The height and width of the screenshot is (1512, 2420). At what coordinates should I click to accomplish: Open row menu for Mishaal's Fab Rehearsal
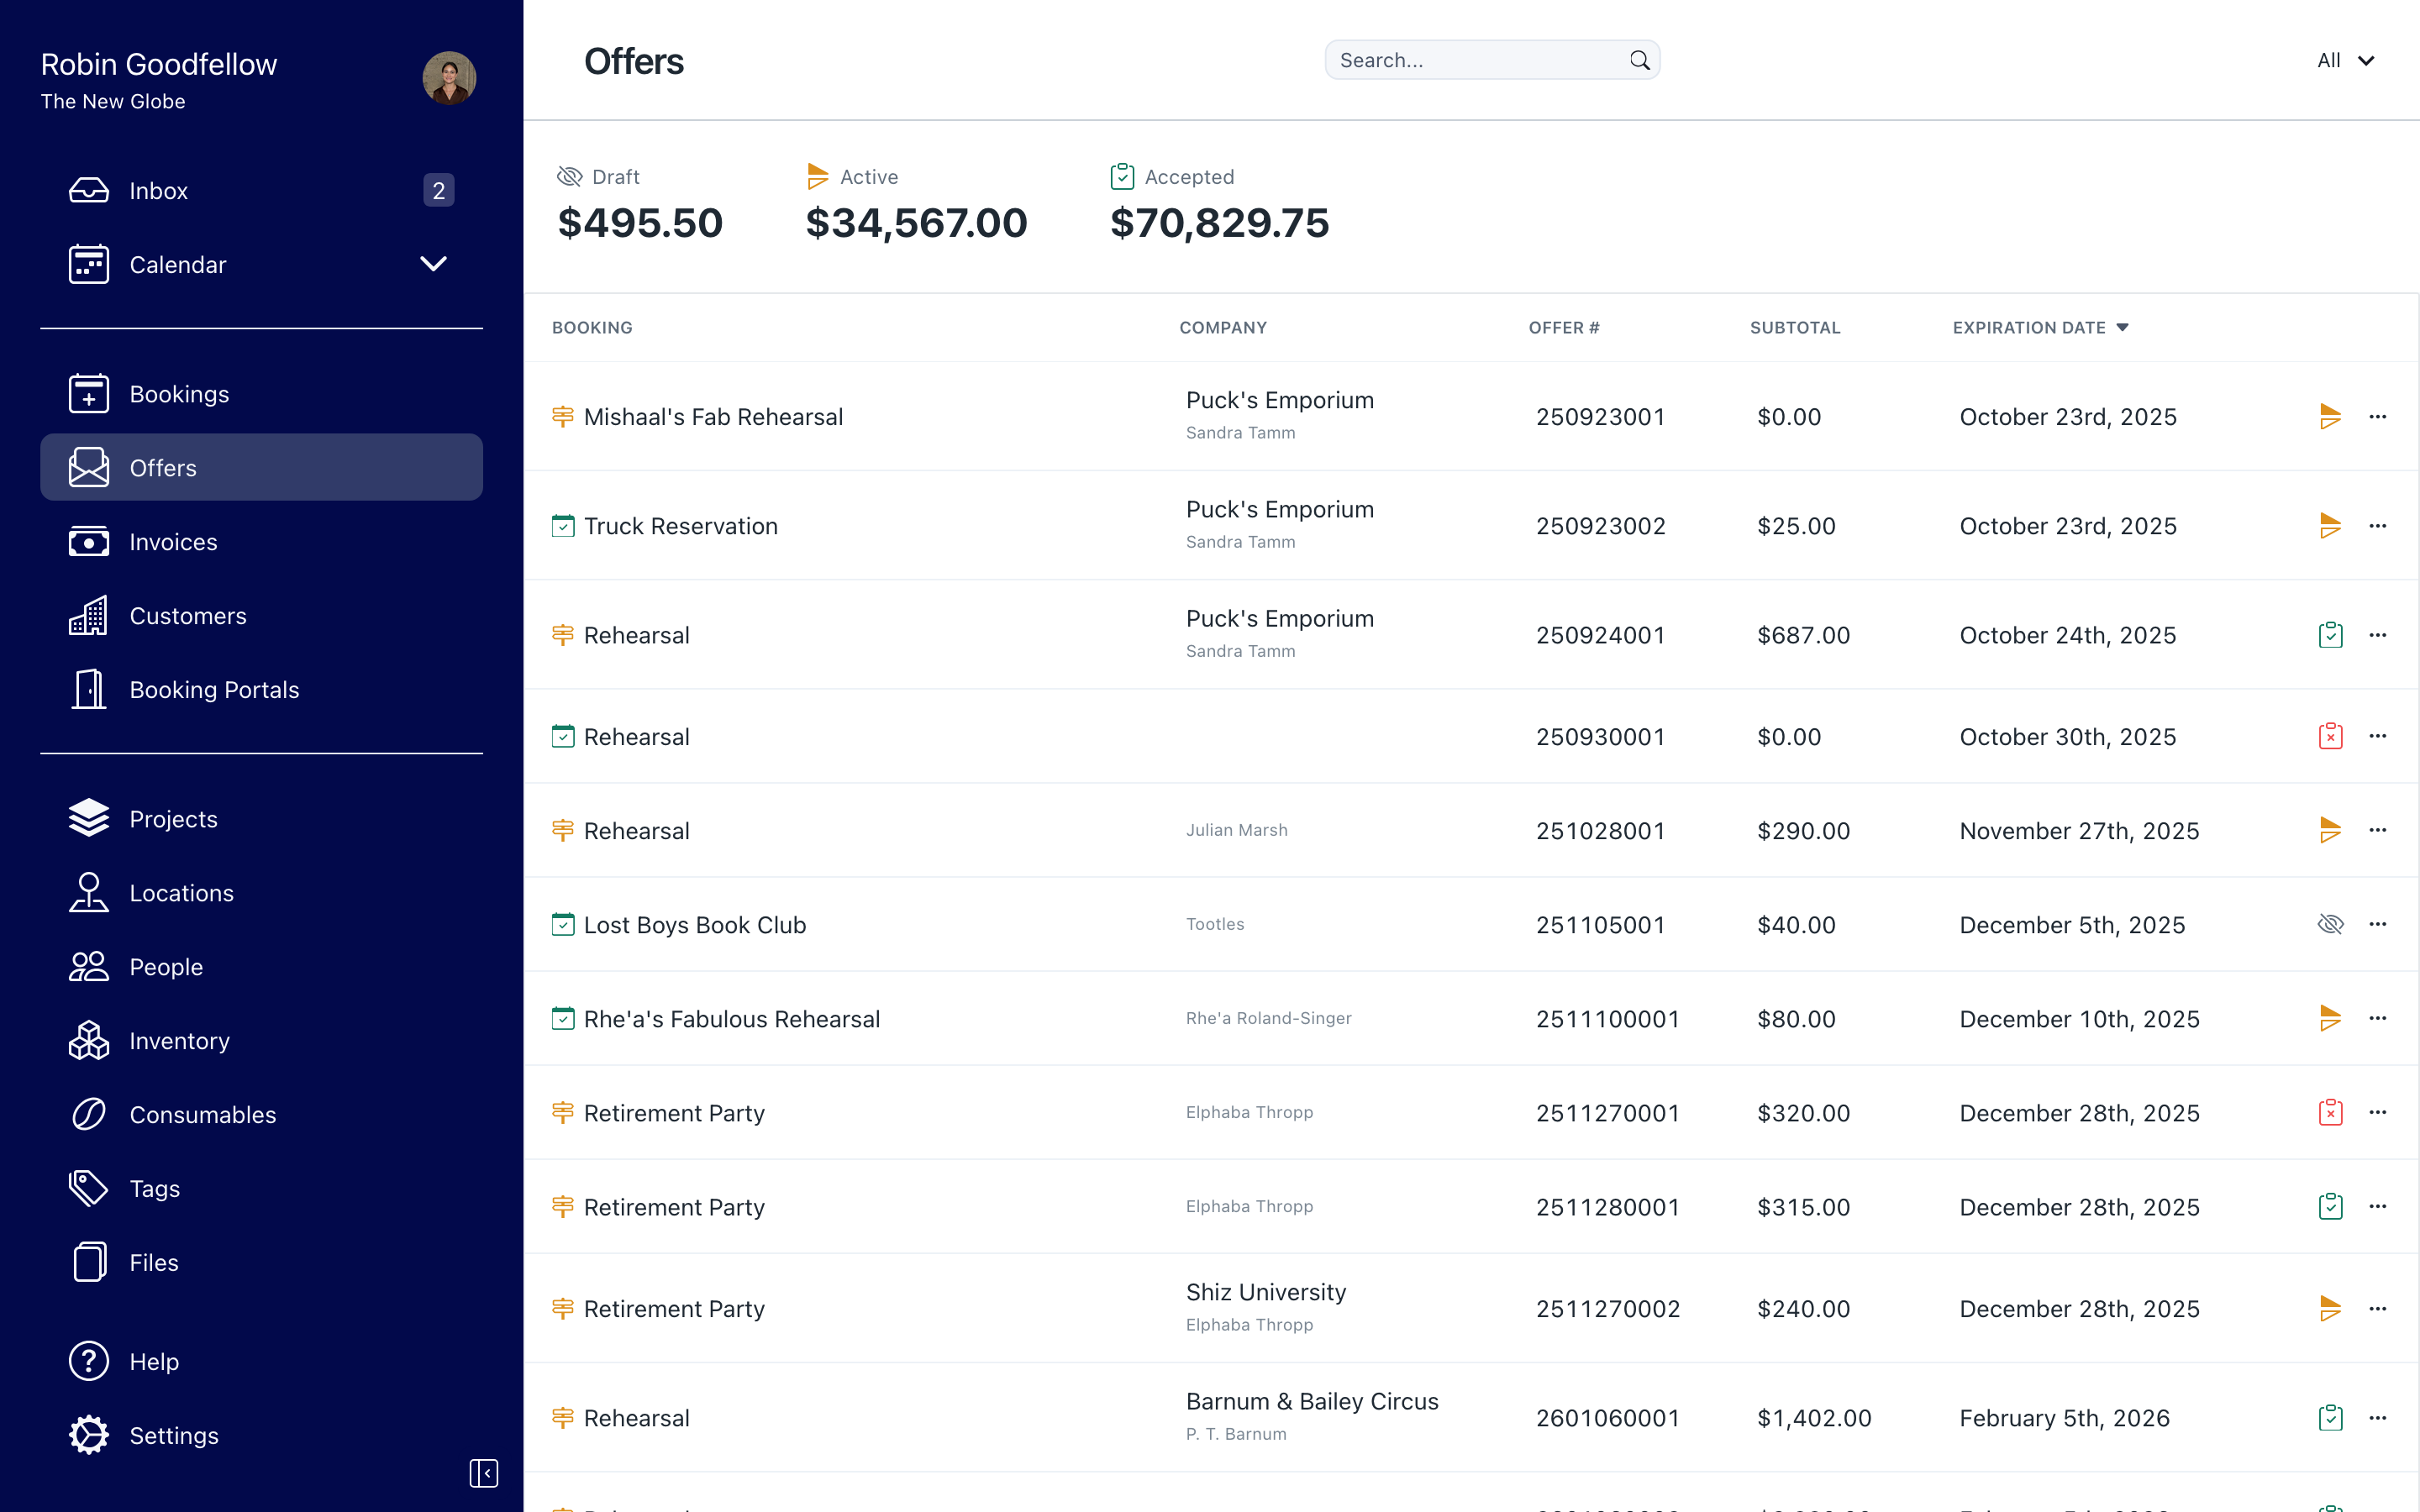2378,417
